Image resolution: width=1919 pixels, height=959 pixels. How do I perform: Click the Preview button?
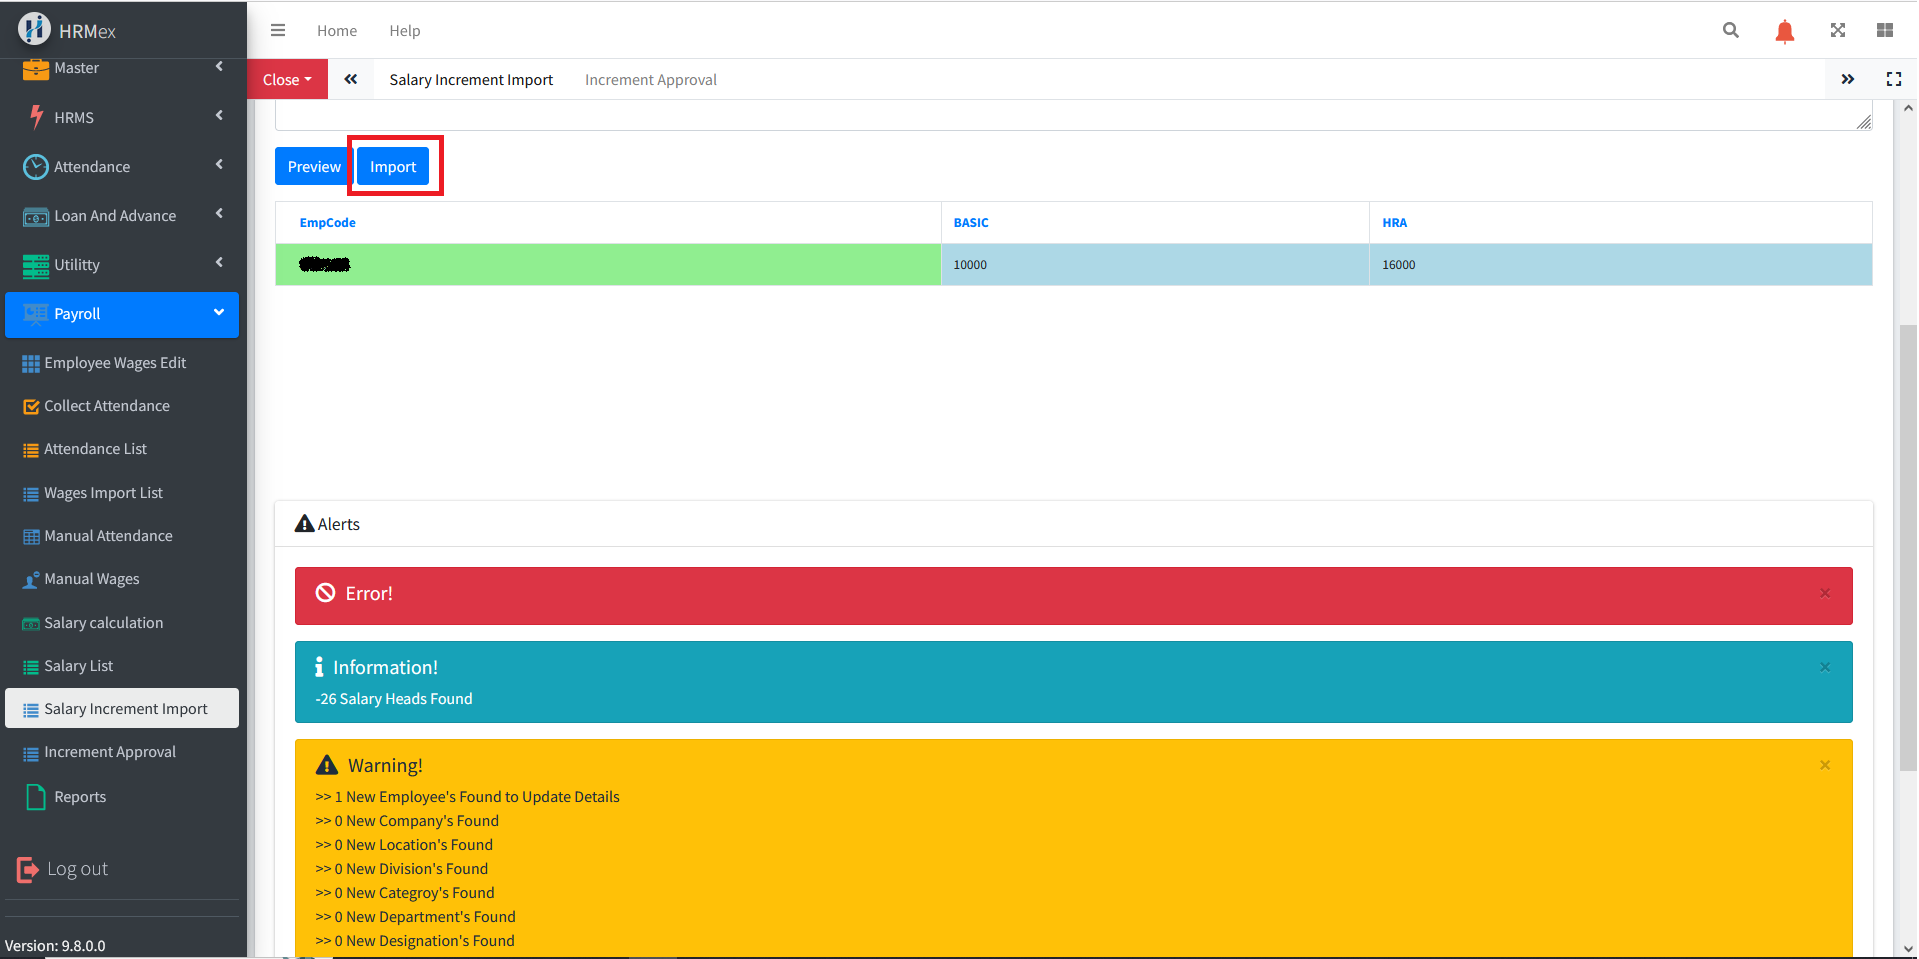coord(313,167)
